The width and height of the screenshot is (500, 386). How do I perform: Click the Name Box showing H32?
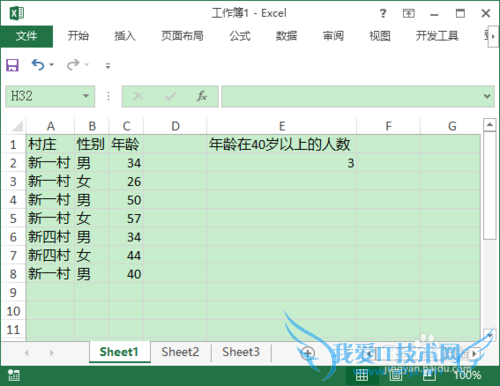pos(50,96)
